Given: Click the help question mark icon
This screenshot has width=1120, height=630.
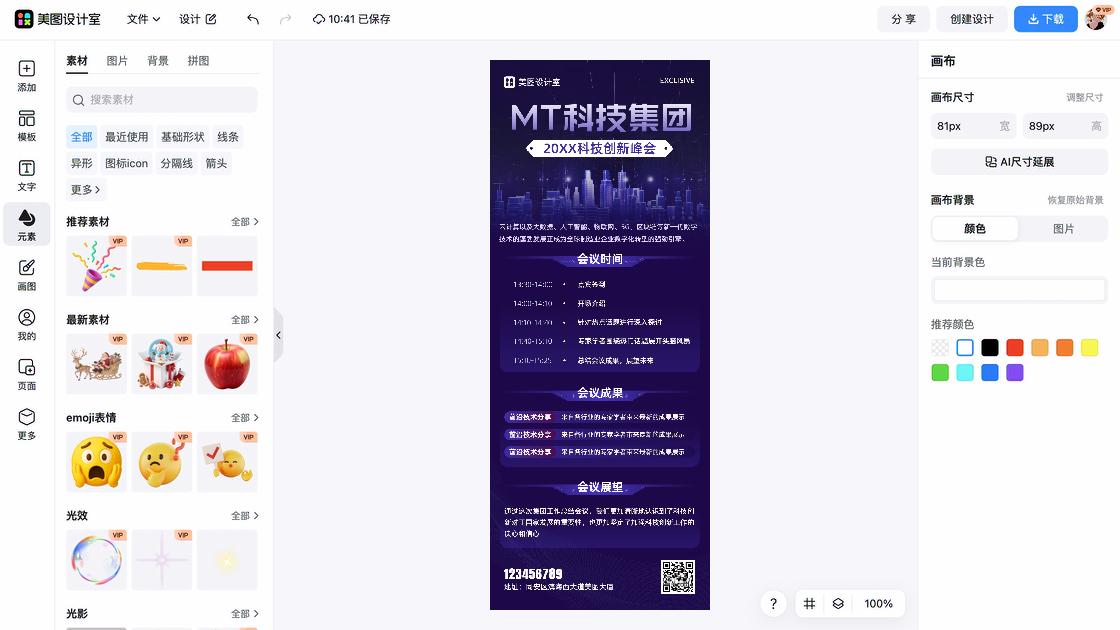Looking at the screenshot, I should point(773,603).
